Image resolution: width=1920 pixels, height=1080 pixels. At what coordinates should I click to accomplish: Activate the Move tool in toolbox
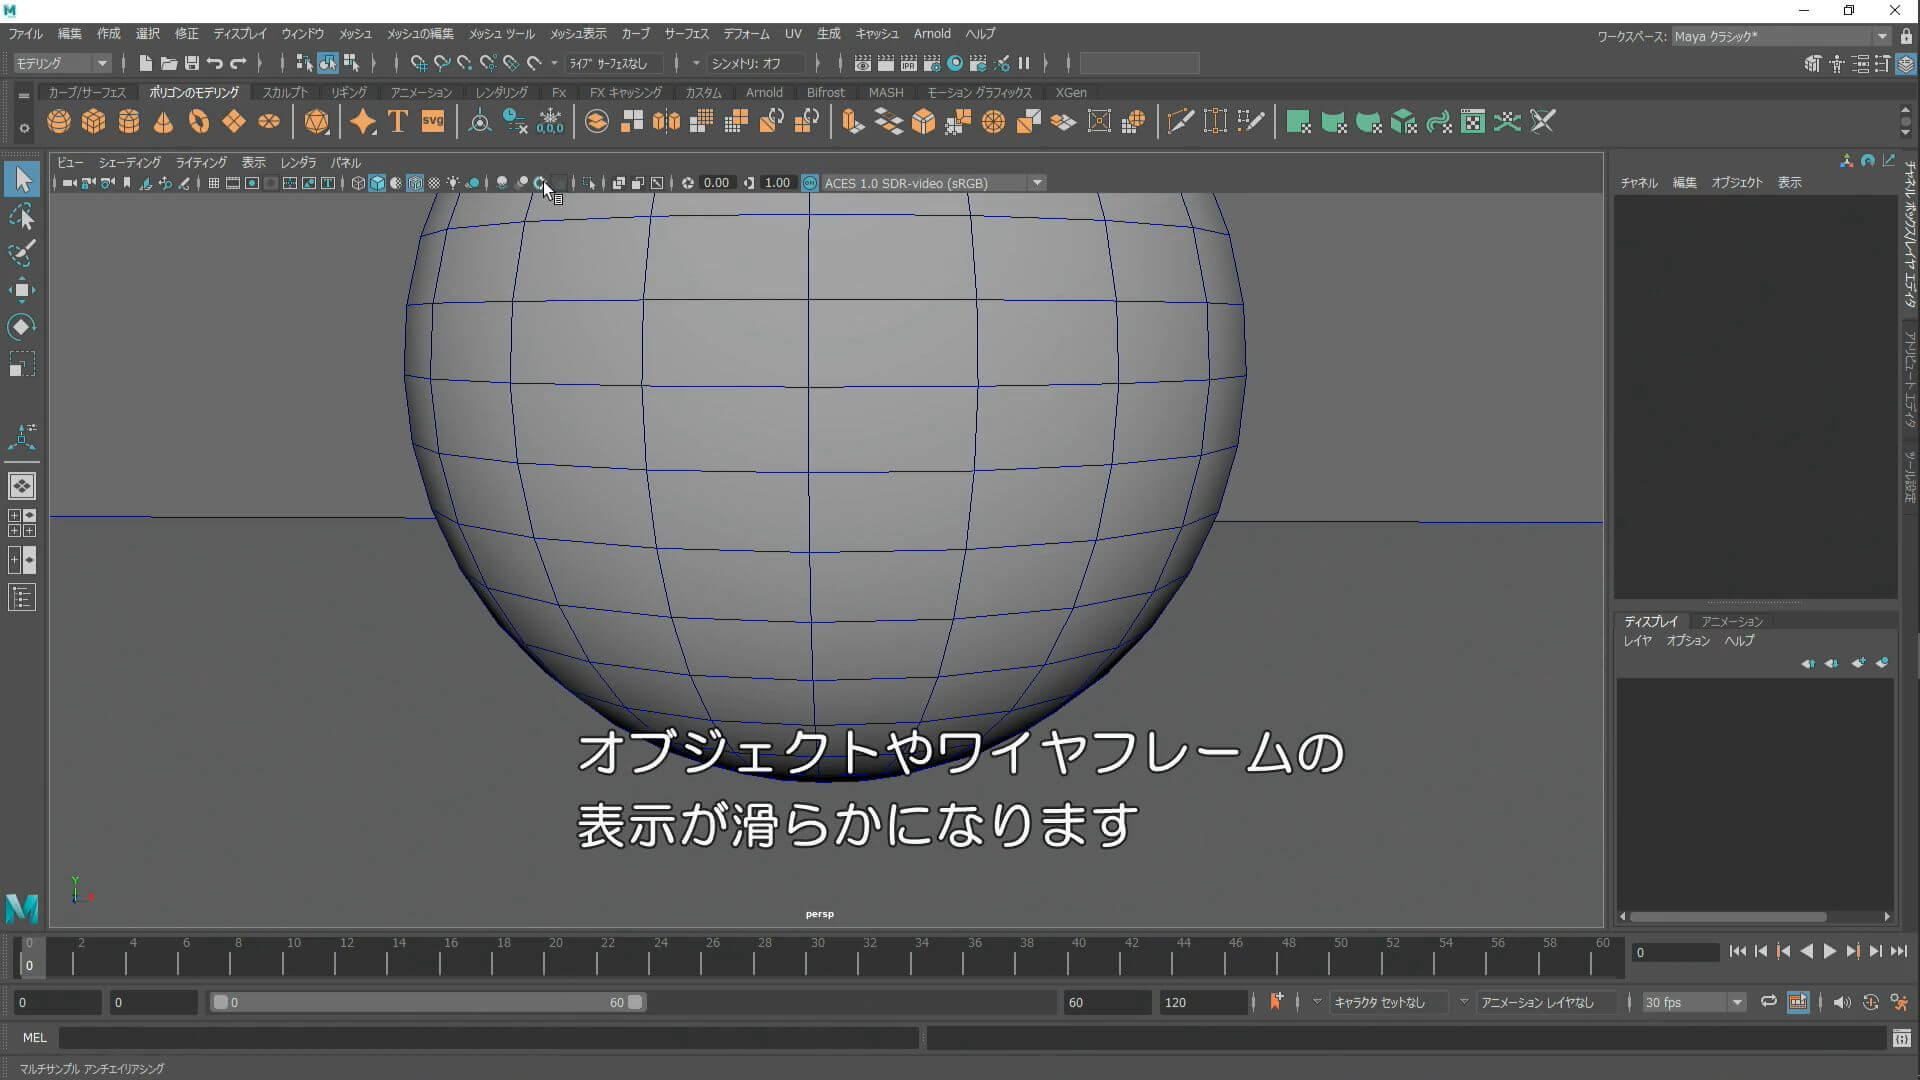[22, 290]
